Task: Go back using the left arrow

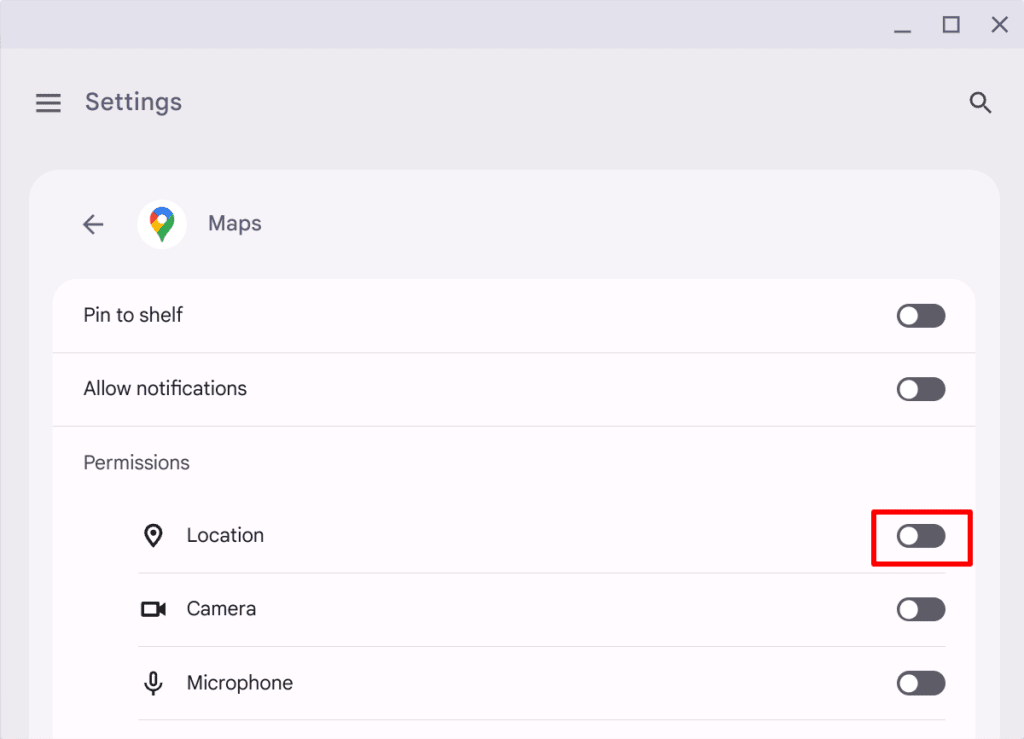Action: coord(93,225)
